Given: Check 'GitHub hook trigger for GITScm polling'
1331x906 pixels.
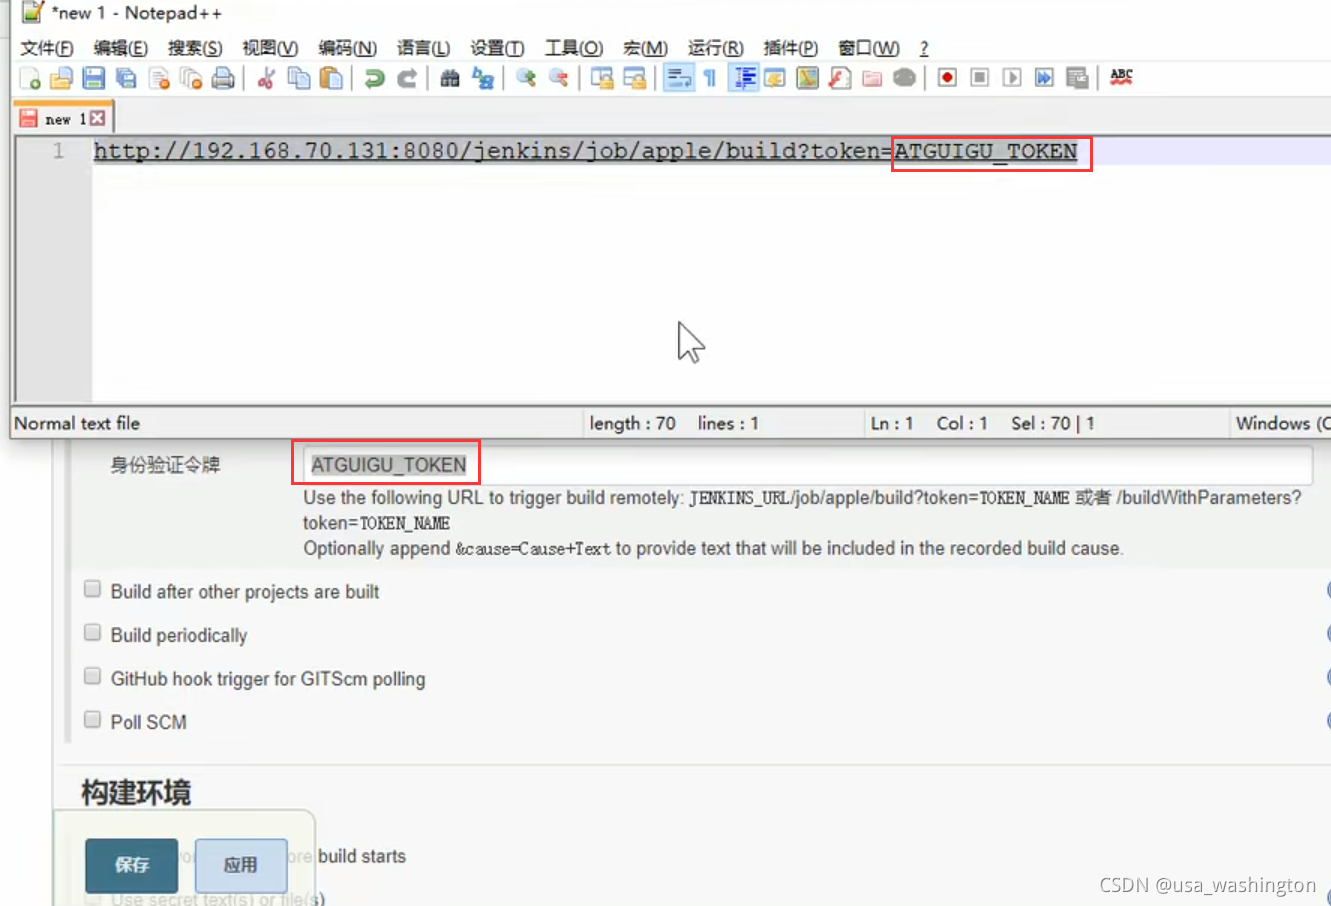Looking at the screenshot, I should pyautogui.click(x=93, y=677).
